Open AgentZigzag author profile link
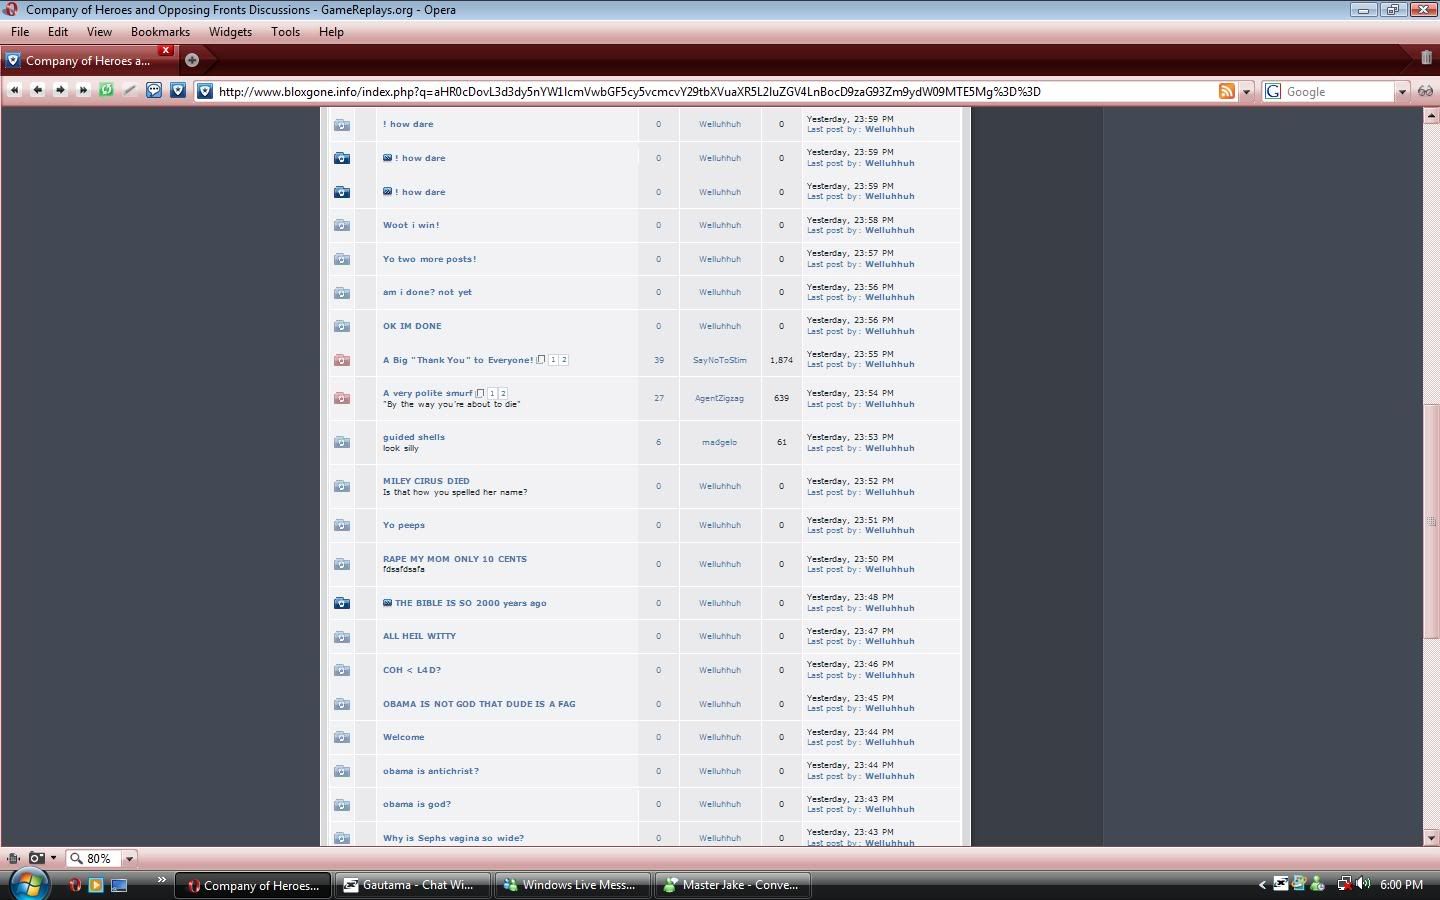Viewport: 1440px width, 900px height. pos(720,398)
